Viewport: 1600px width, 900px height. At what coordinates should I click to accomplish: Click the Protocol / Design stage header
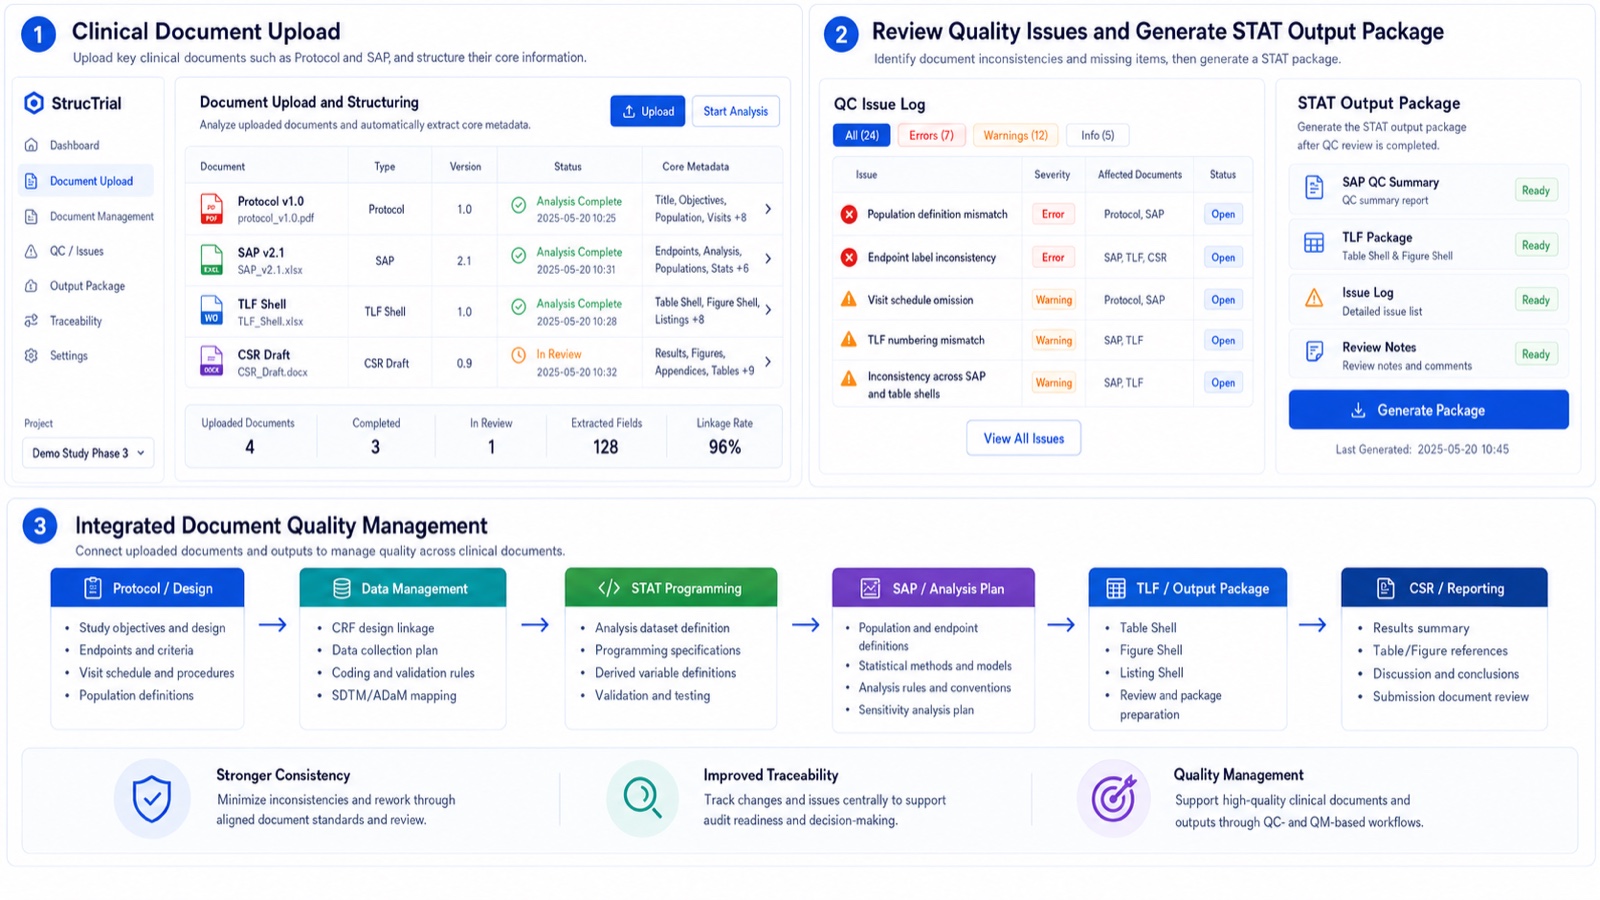(147, 588)
